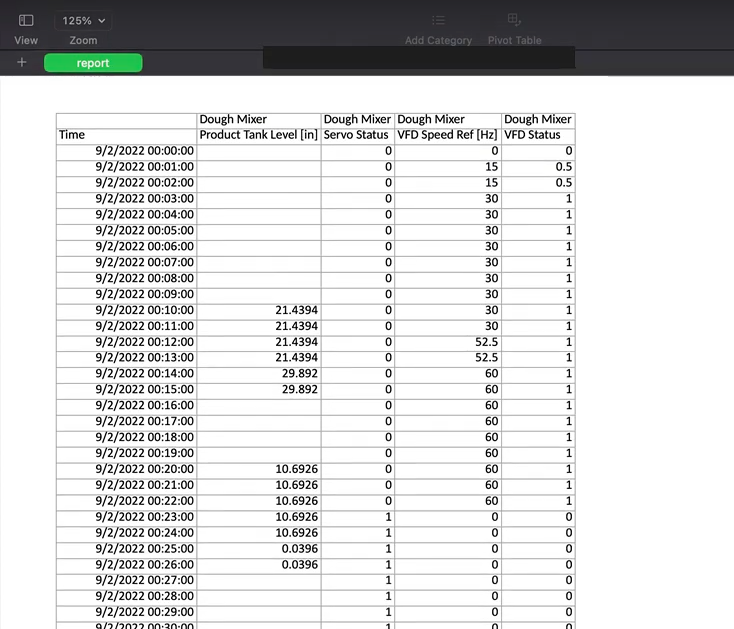Select the cell 9/2/2022 00:17:00
Viewport: 734px width, 629px height.
126,421
